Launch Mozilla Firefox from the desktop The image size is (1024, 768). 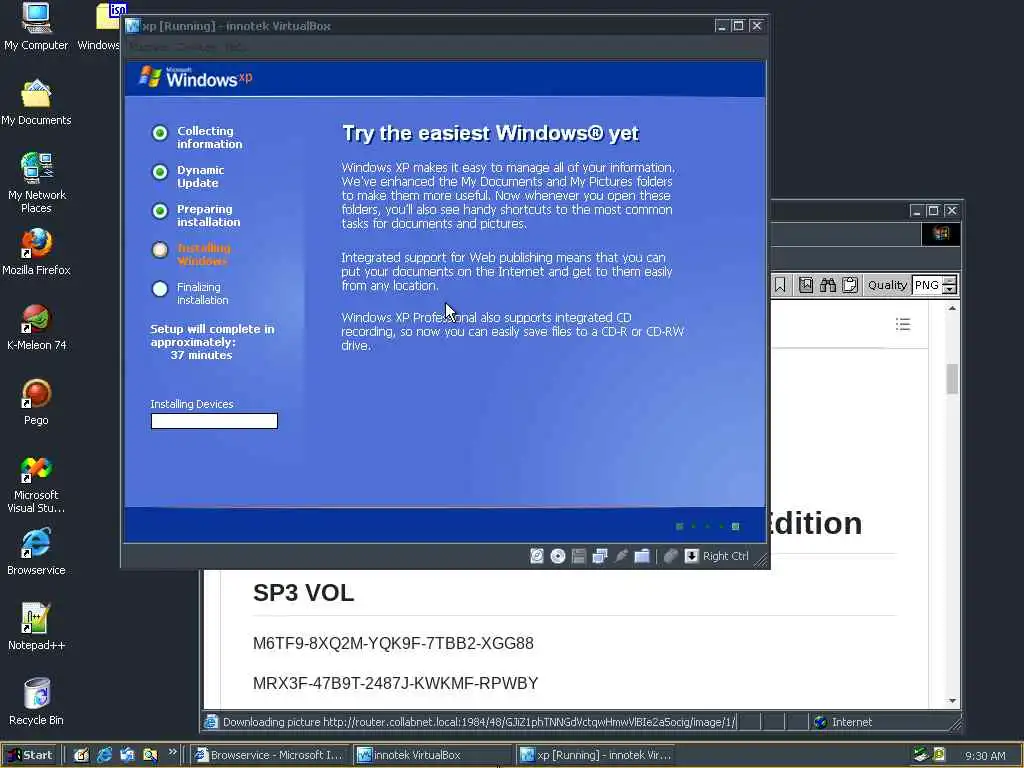click(36, 252)
